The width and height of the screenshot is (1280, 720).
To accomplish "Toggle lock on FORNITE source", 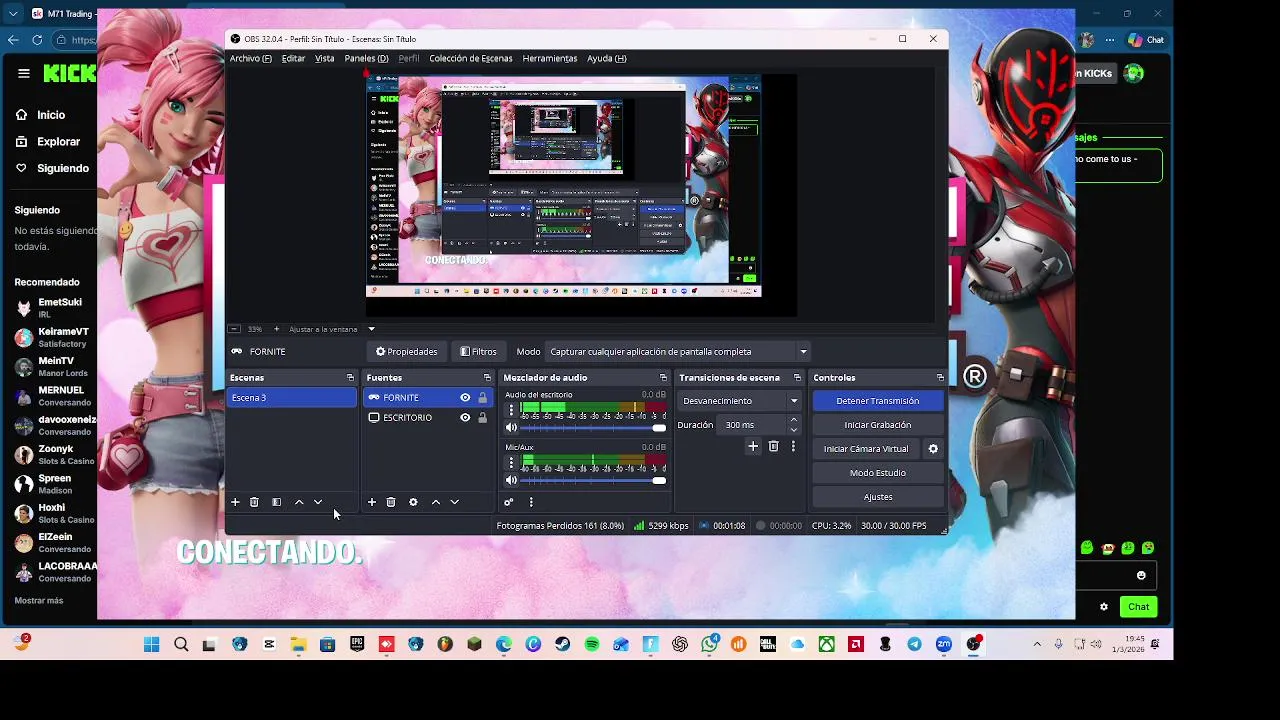I will click(482, 398).
